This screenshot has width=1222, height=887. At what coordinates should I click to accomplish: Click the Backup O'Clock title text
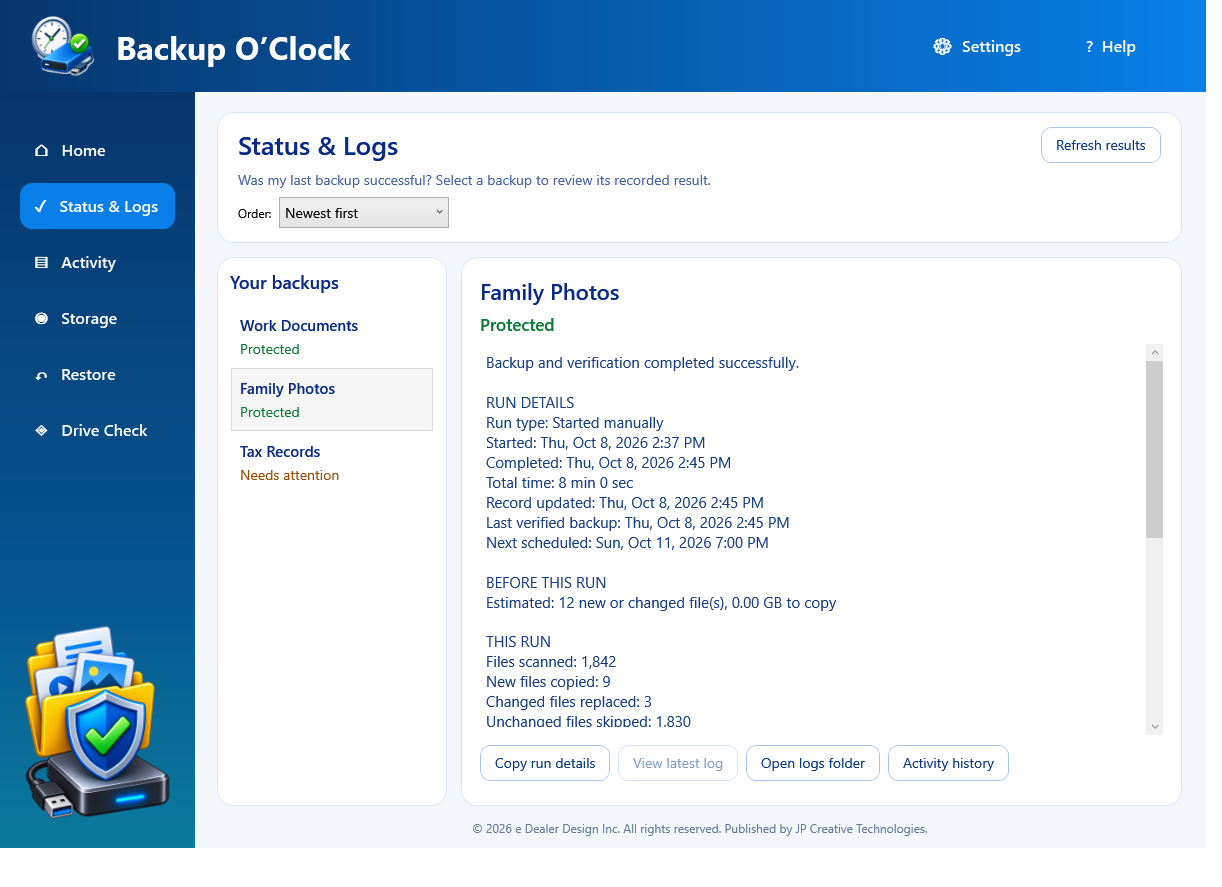(x=233, y=48)
